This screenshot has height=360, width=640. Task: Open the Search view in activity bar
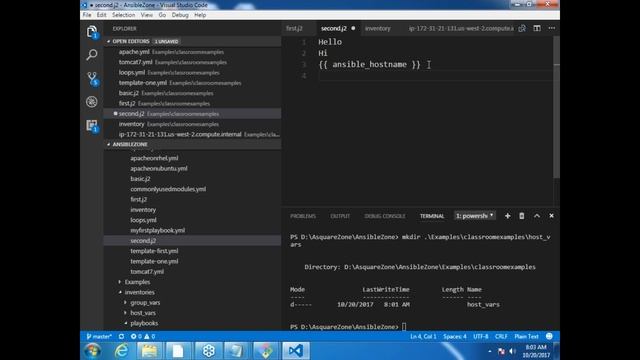click(x=92, y=55)
